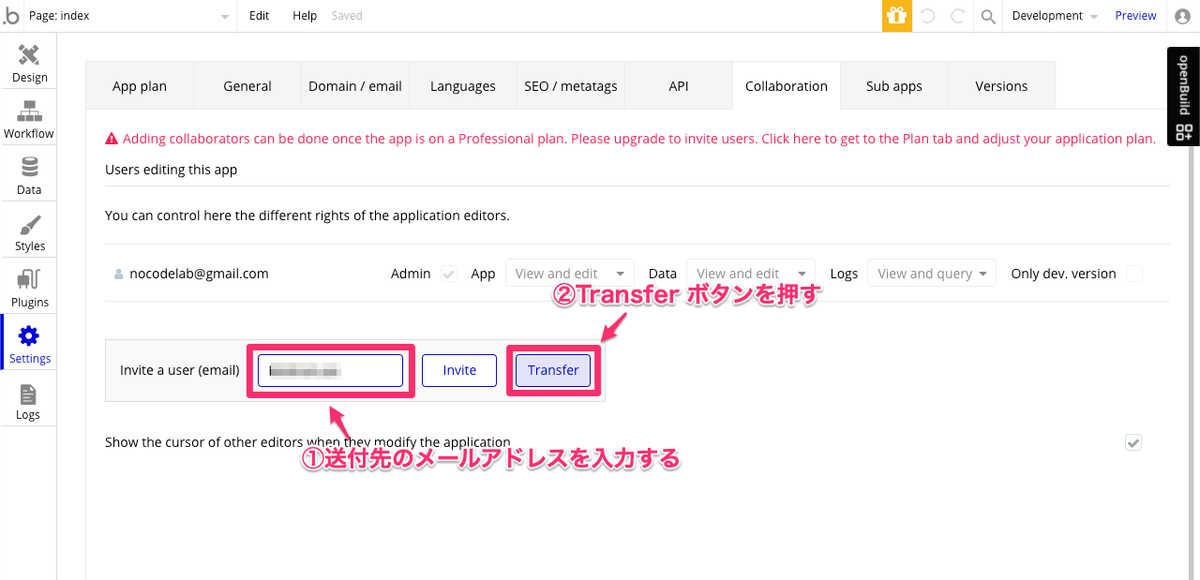
Task: Open the Help menu
Action: point(305,16)
